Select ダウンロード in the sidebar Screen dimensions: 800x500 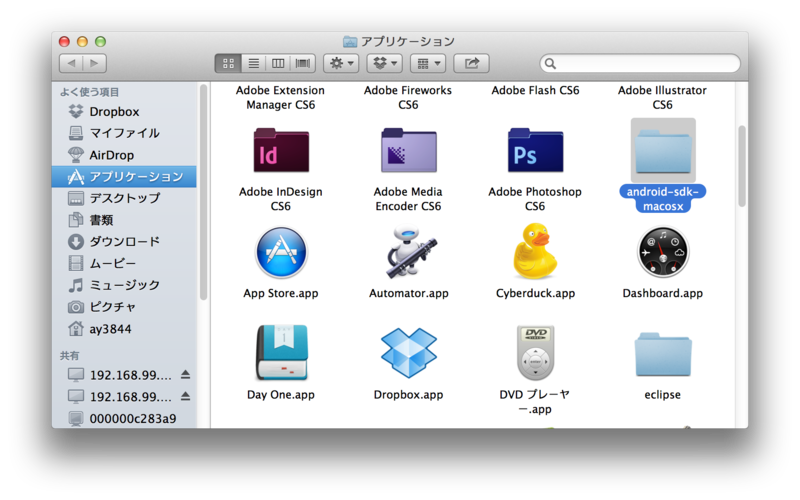[x=124, y=241]
